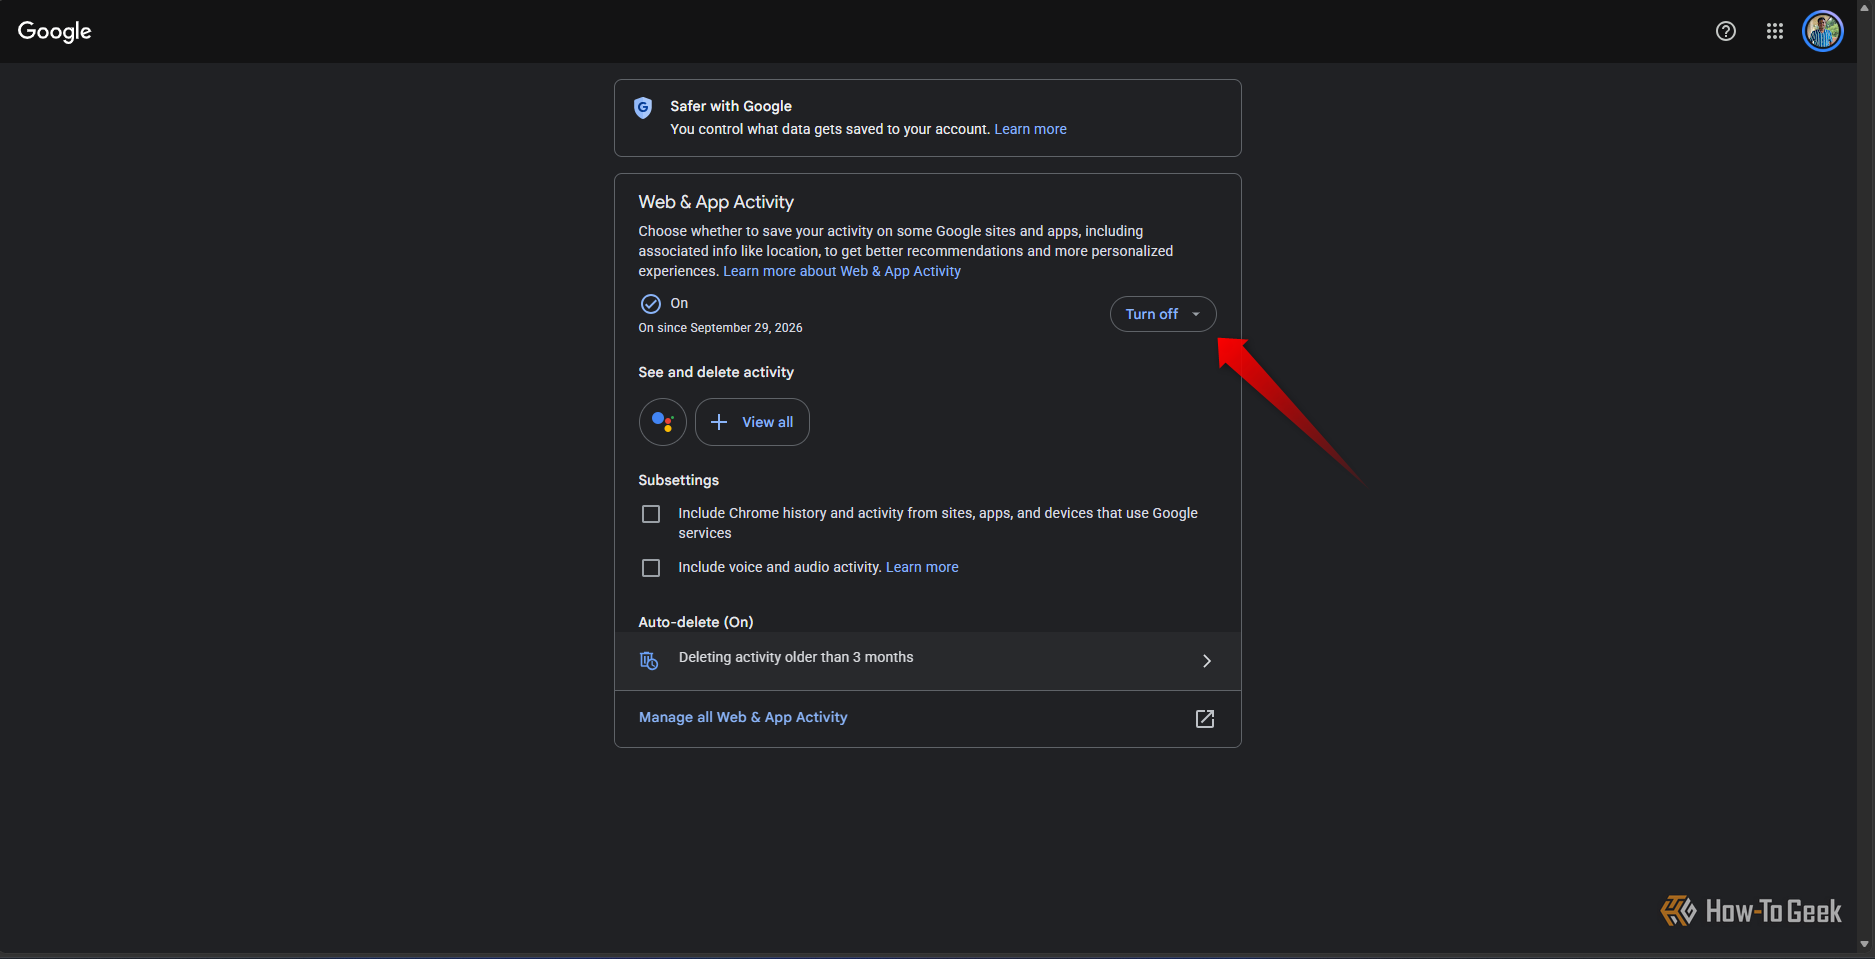Enable Include Chrome history checkbox
1875x959 pixels.
pos(651,514)
